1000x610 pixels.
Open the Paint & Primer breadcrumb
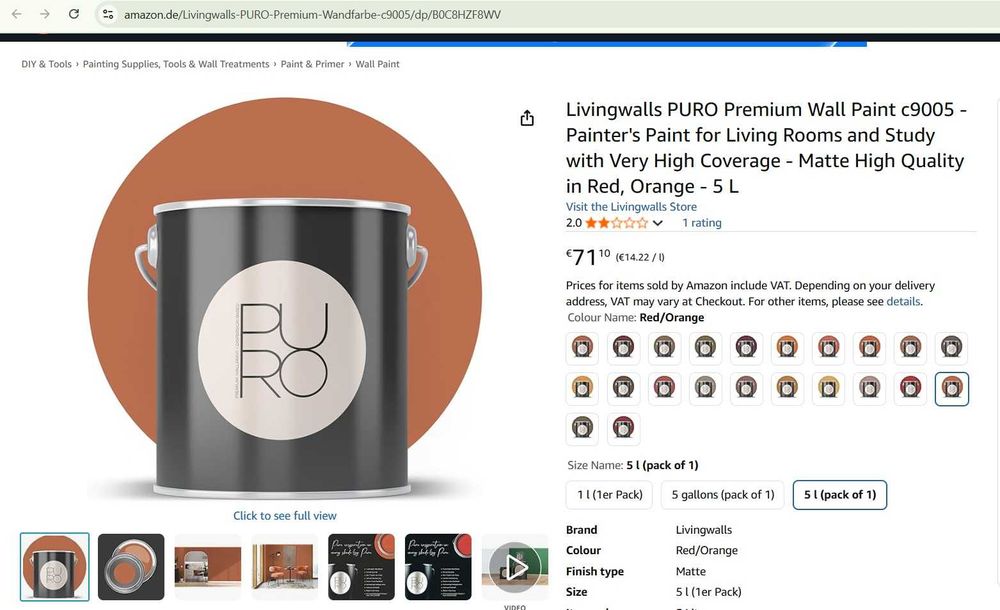(312, 64)
